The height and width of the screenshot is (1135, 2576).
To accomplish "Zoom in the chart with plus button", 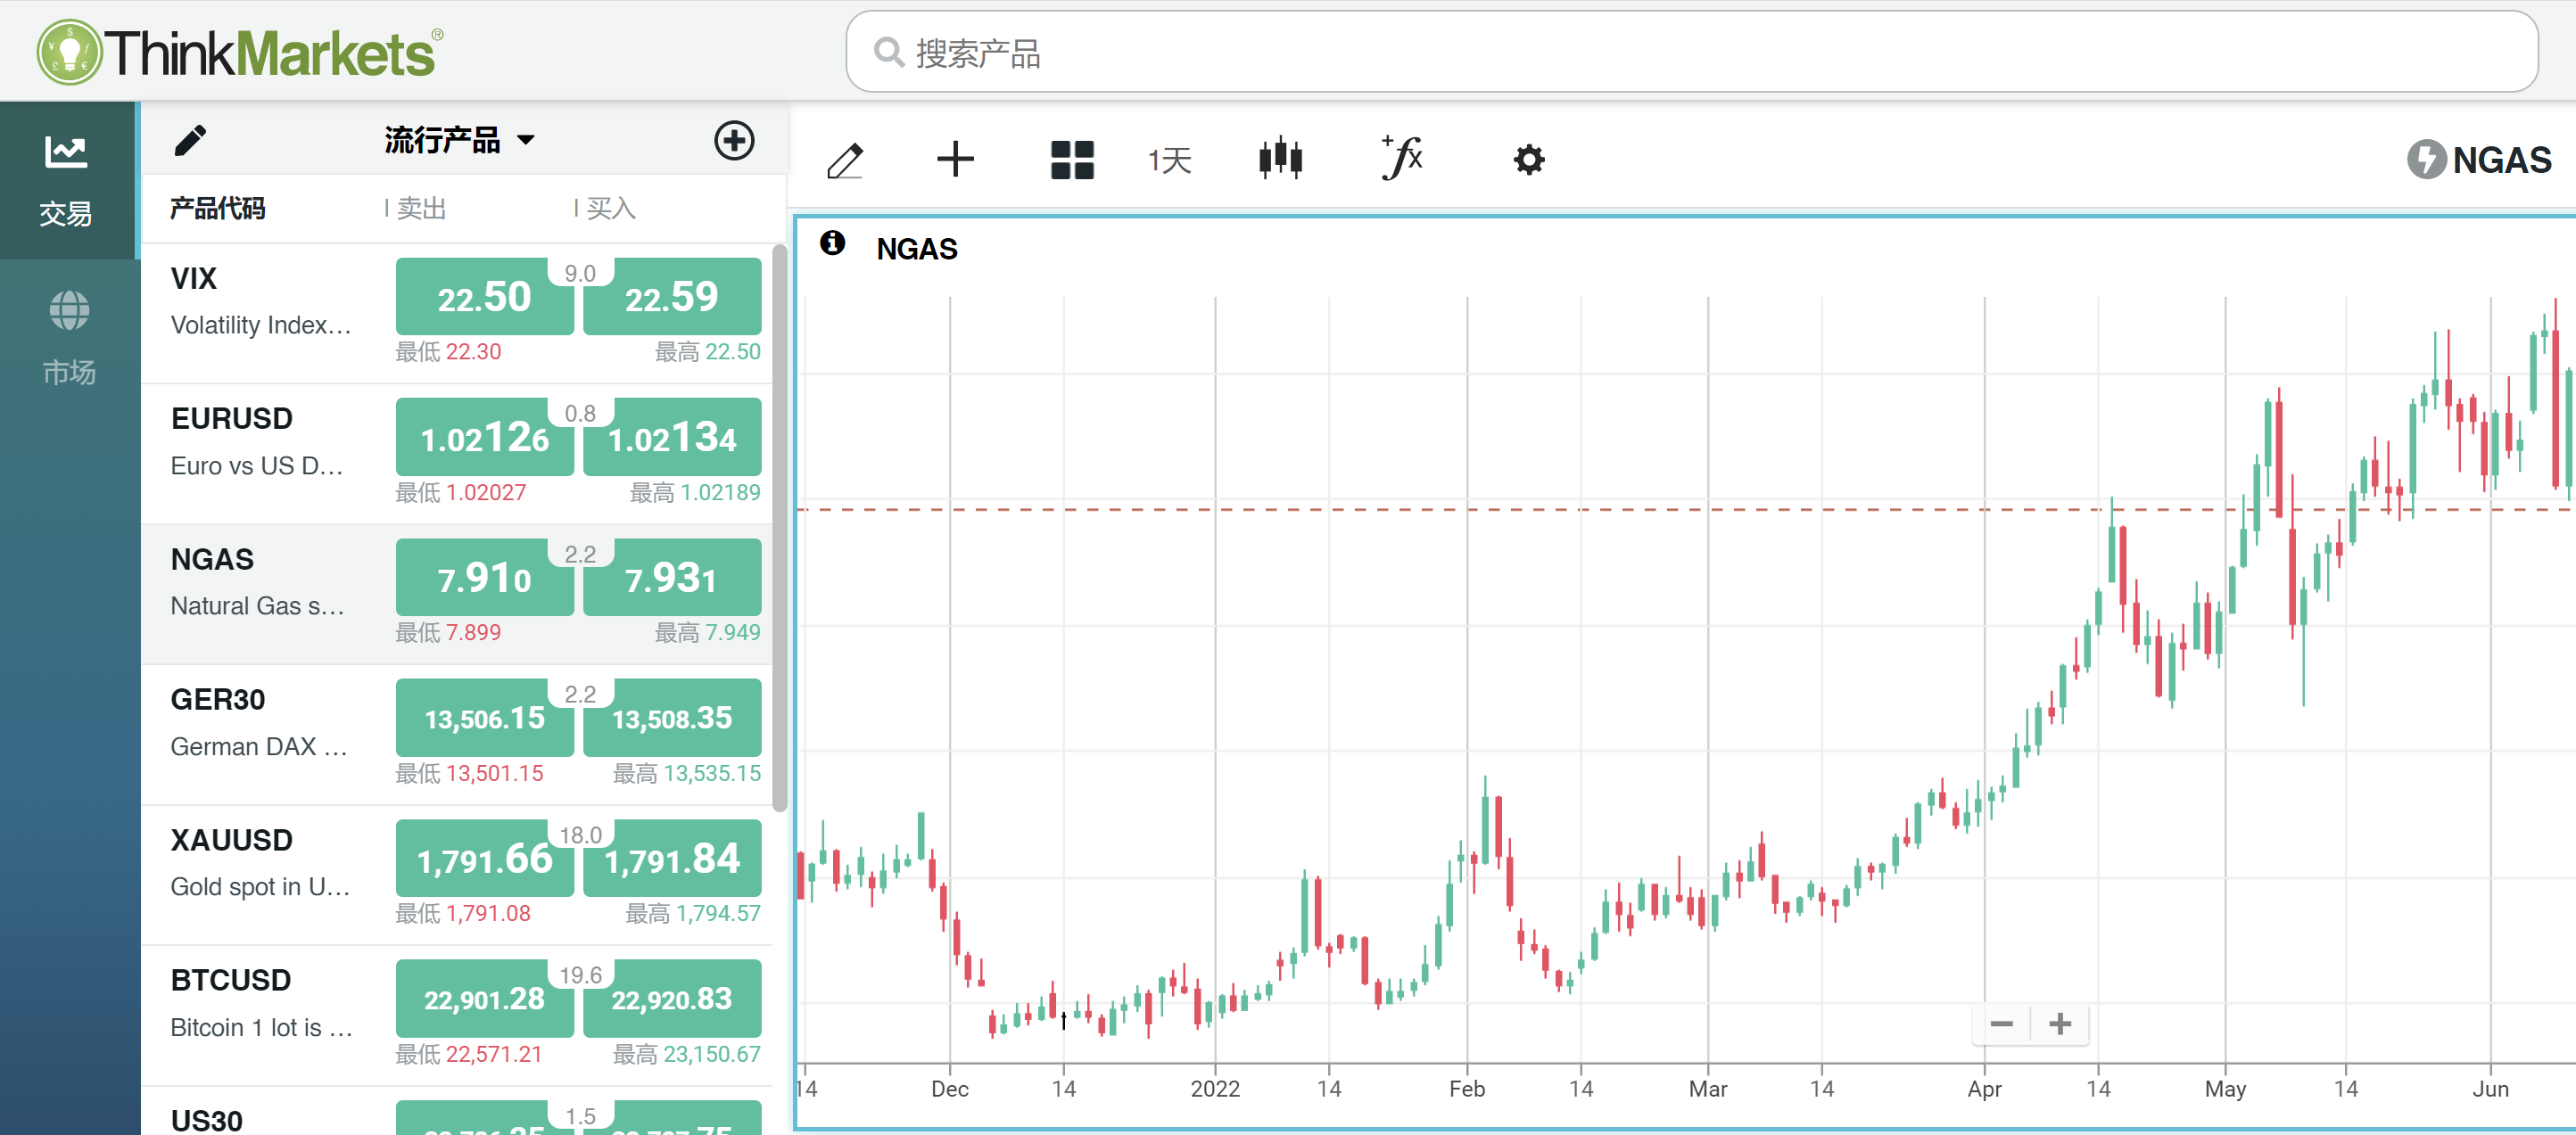I will (x=2060, y=1024).
